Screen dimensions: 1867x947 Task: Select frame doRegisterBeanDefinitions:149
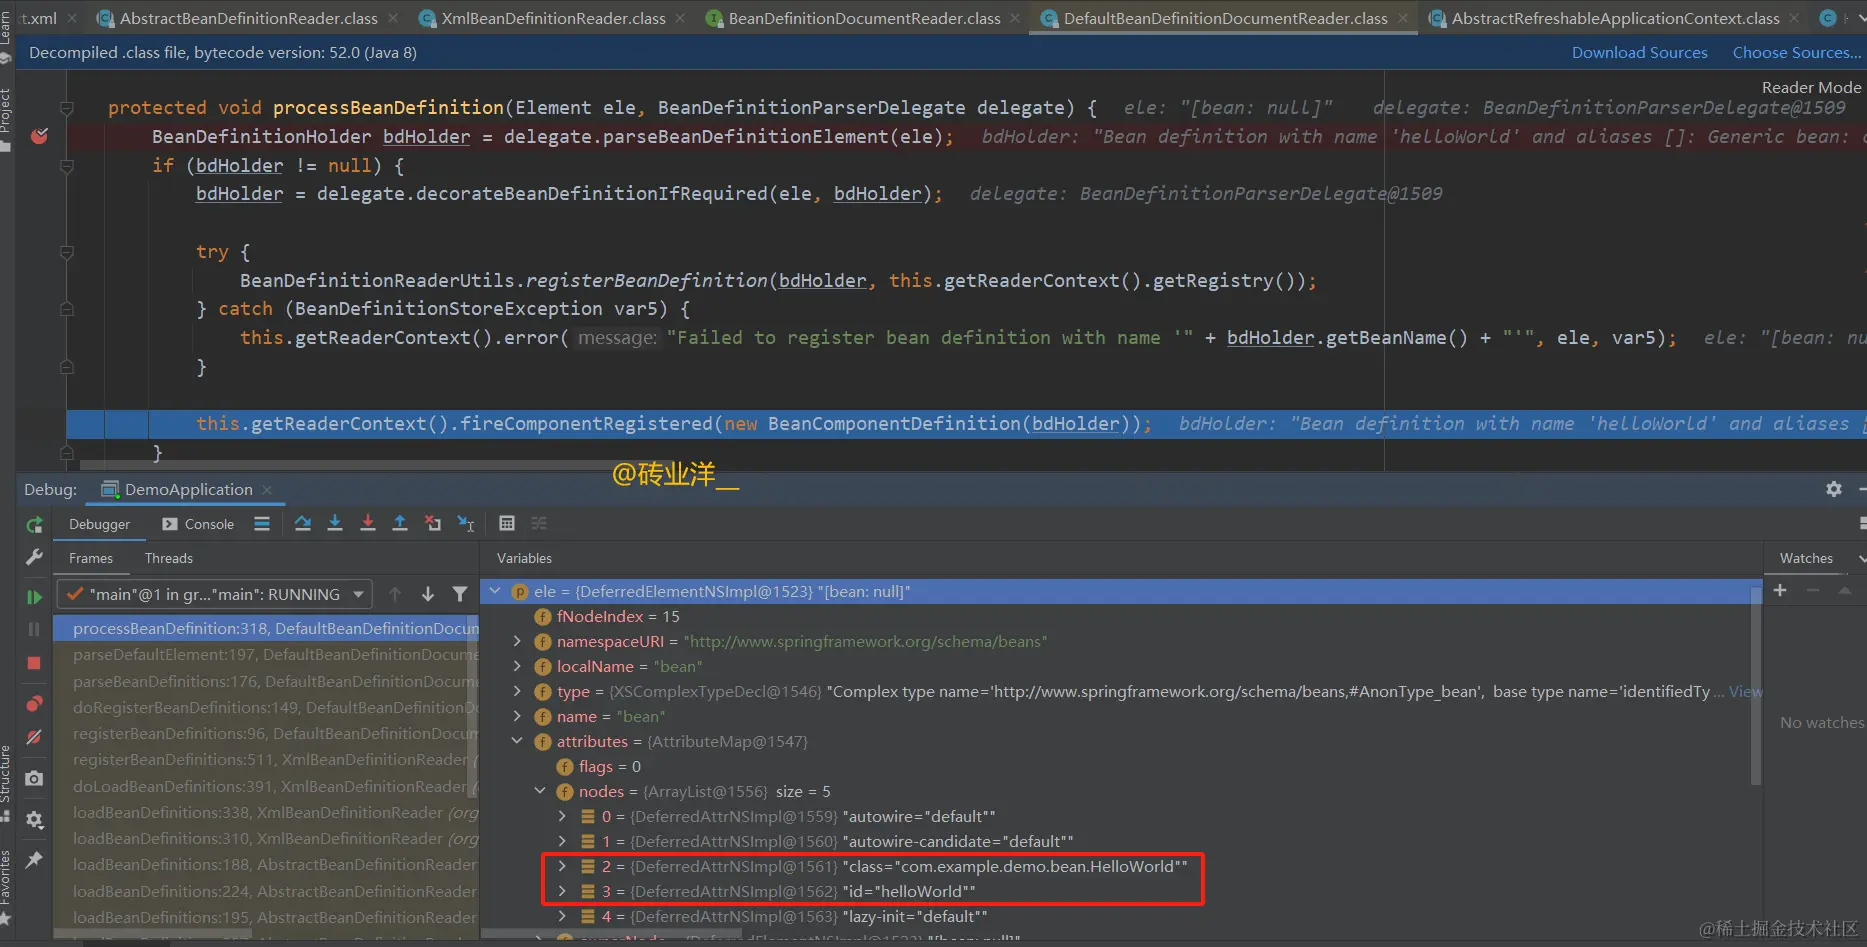point(266,707)
